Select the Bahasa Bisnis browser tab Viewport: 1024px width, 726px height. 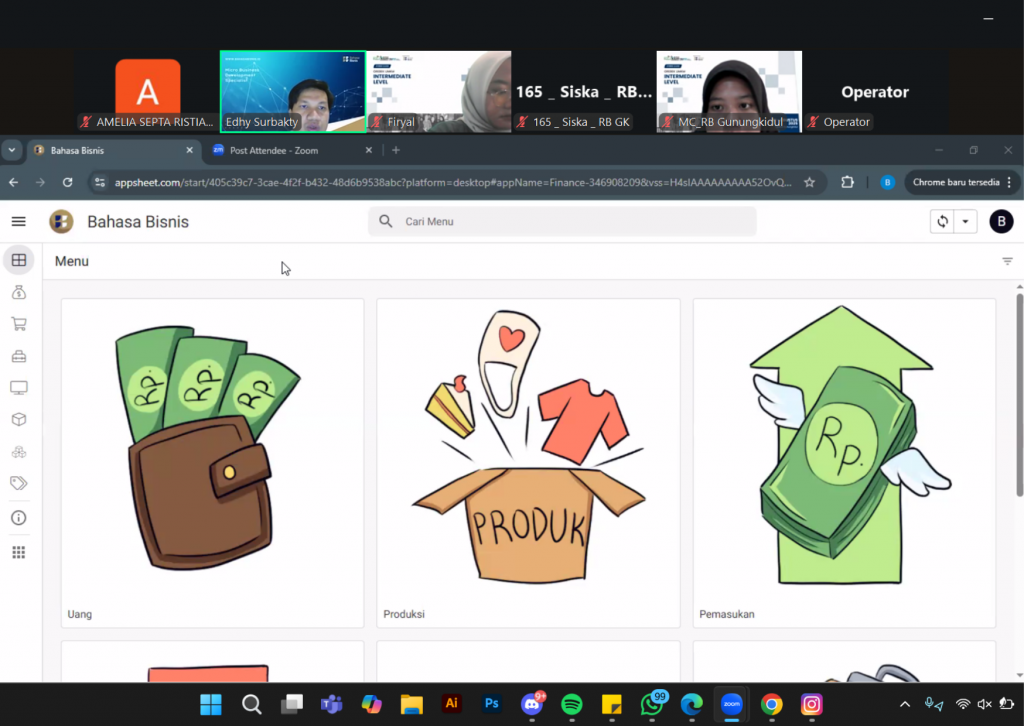(110, 150)
